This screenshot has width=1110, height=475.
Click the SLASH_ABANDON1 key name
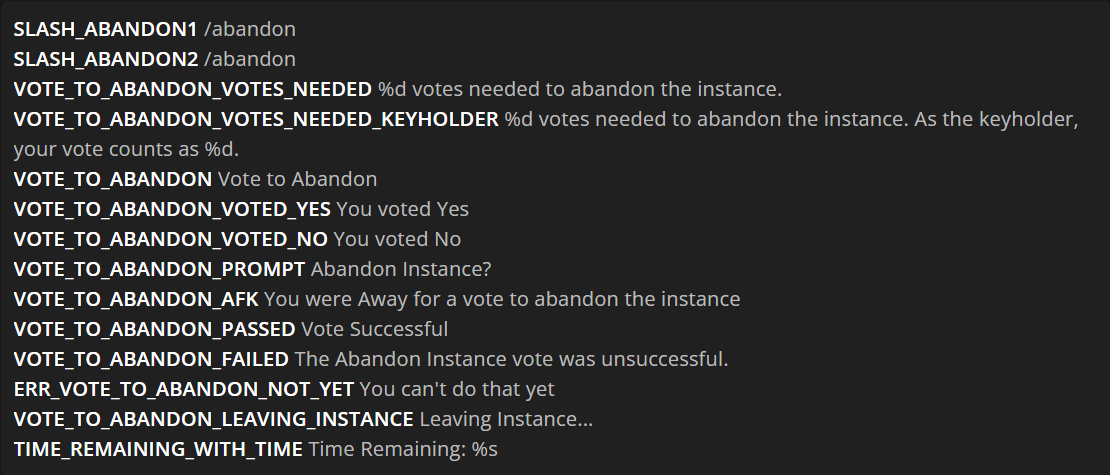click(105, 29)
